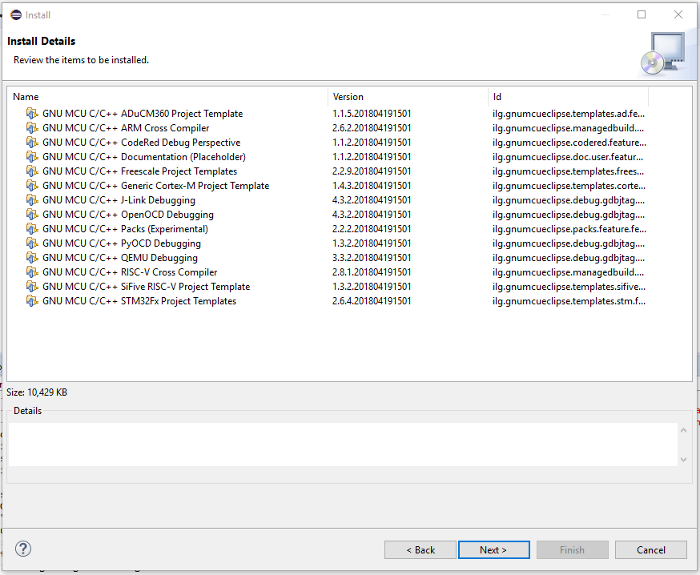Open the help question mark icon

pos(23,549)
